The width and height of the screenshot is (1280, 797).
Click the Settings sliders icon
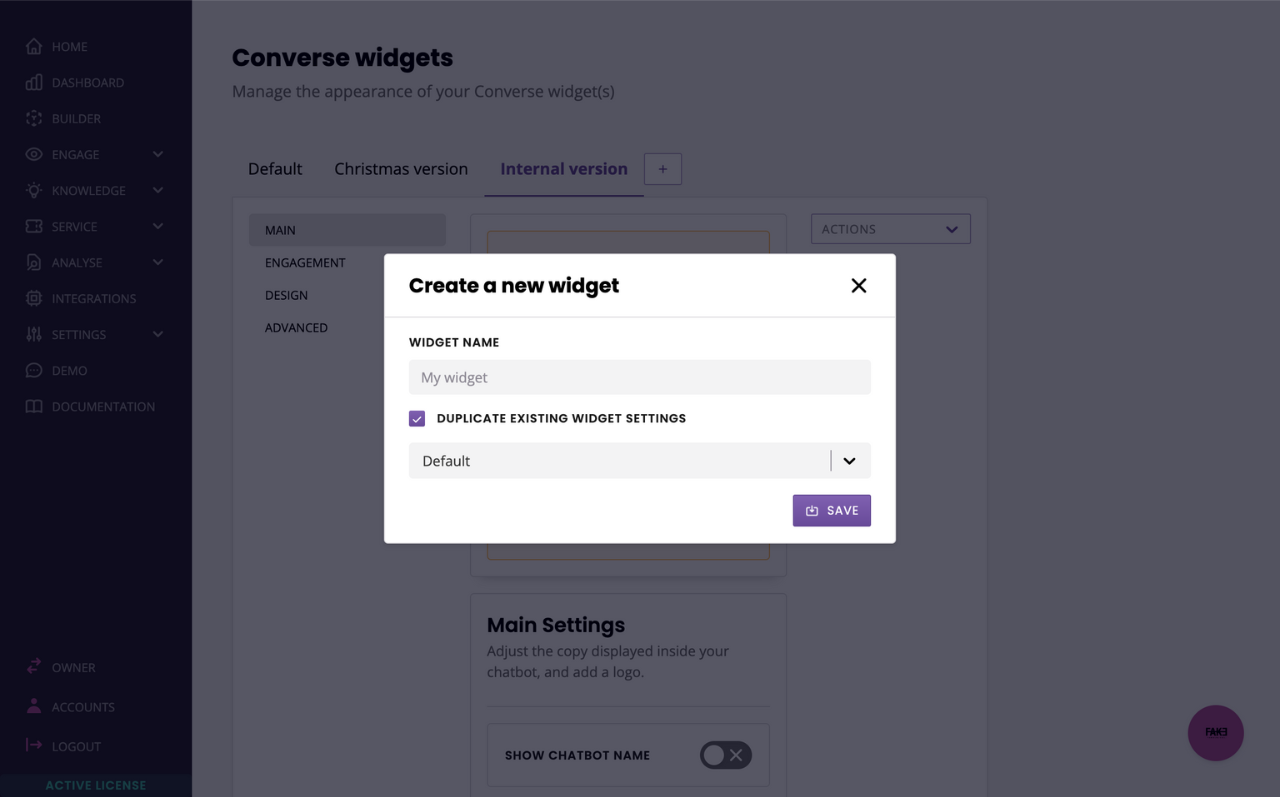click(34, 334)
